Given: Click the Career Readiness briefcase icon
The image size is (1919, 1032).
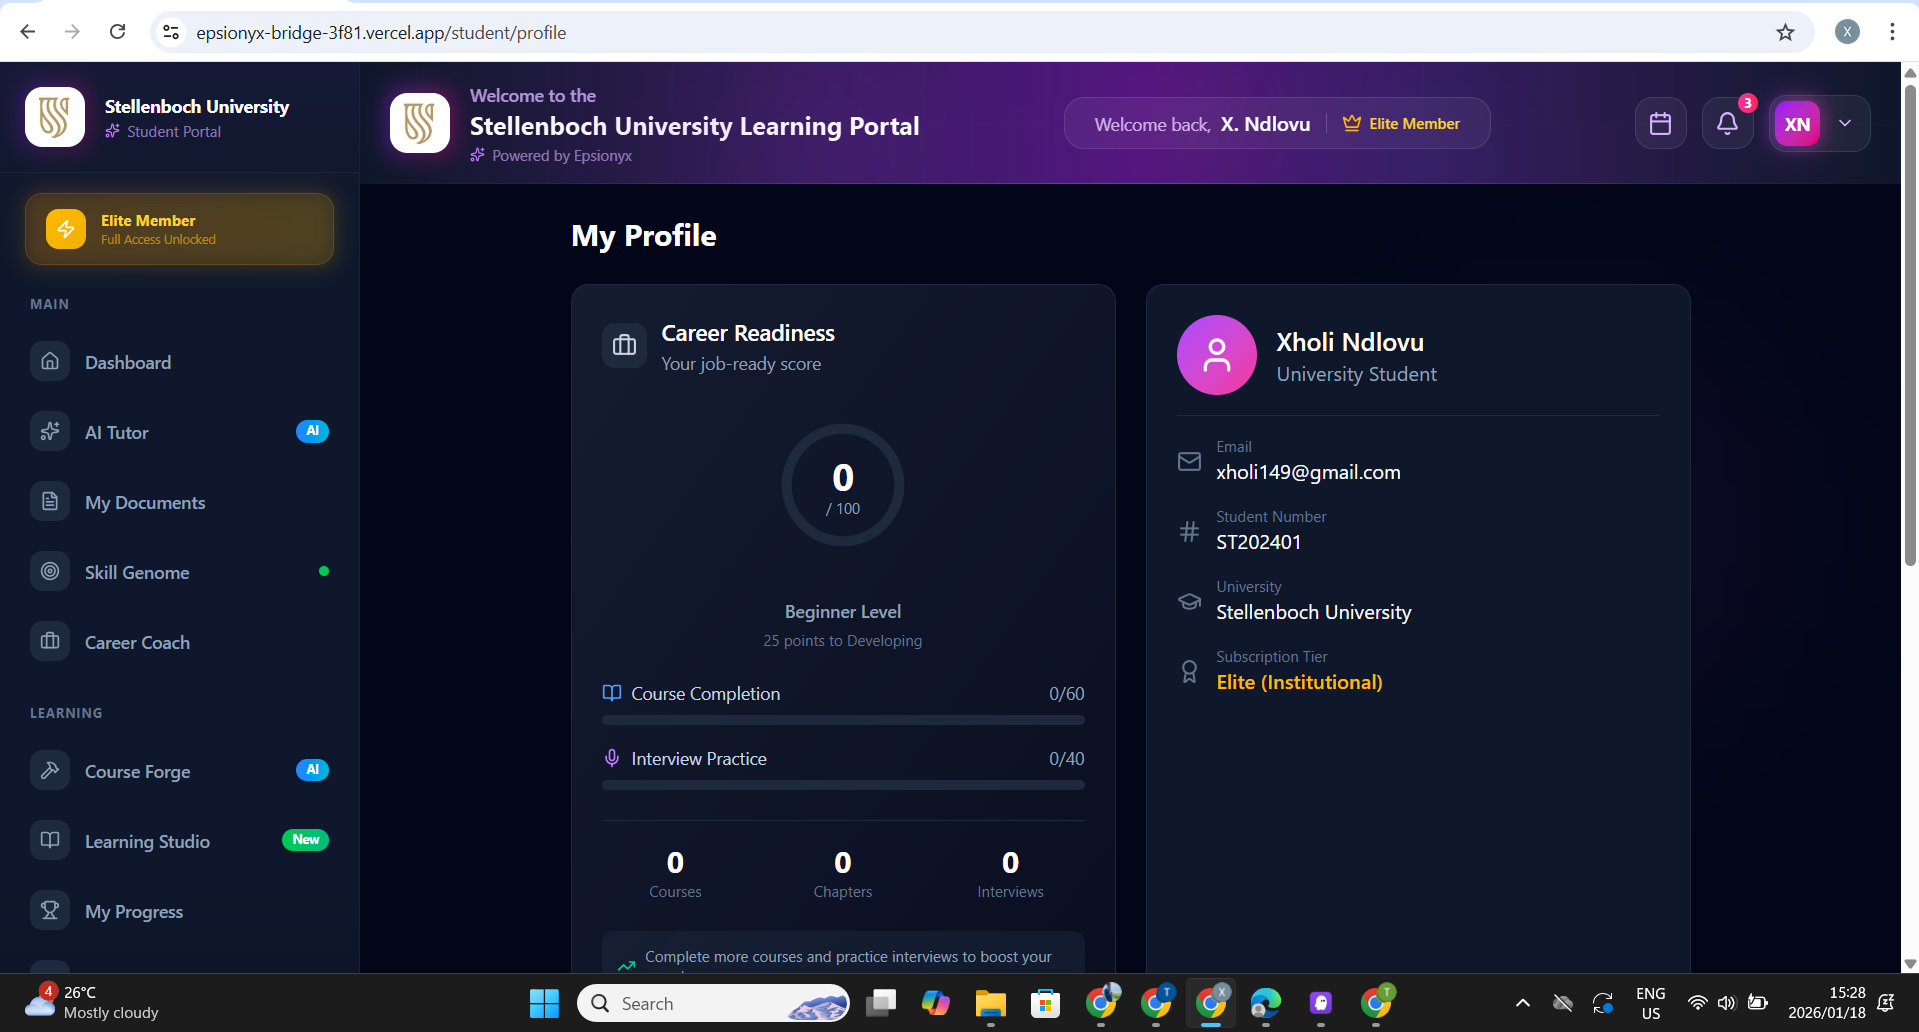Looking at the screenshot, I should tap(624, 345).
